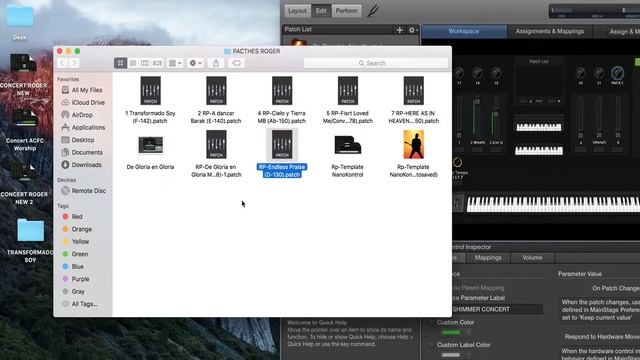Click the MainStage tuner icon
This screenshot has width=640, height=360.
(373, 11)
